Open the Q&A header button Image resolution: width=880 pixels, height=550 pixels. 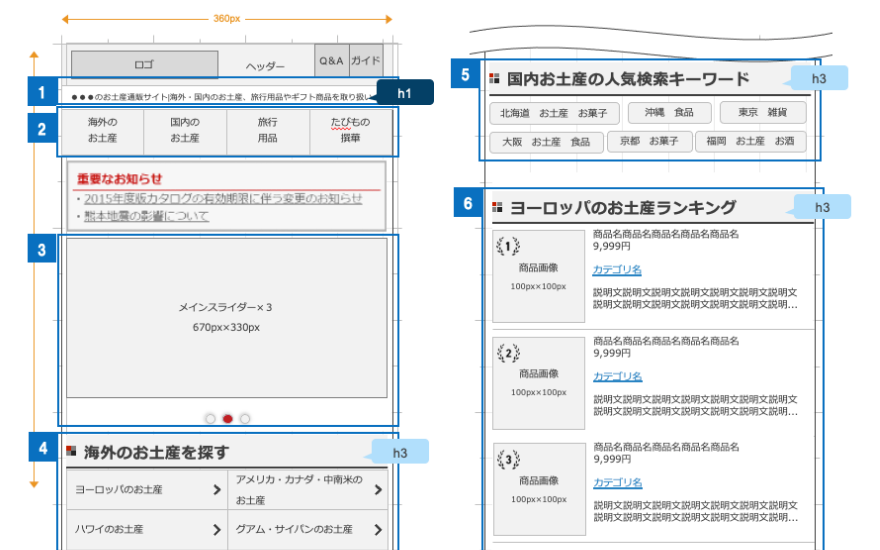click(331, 61)
